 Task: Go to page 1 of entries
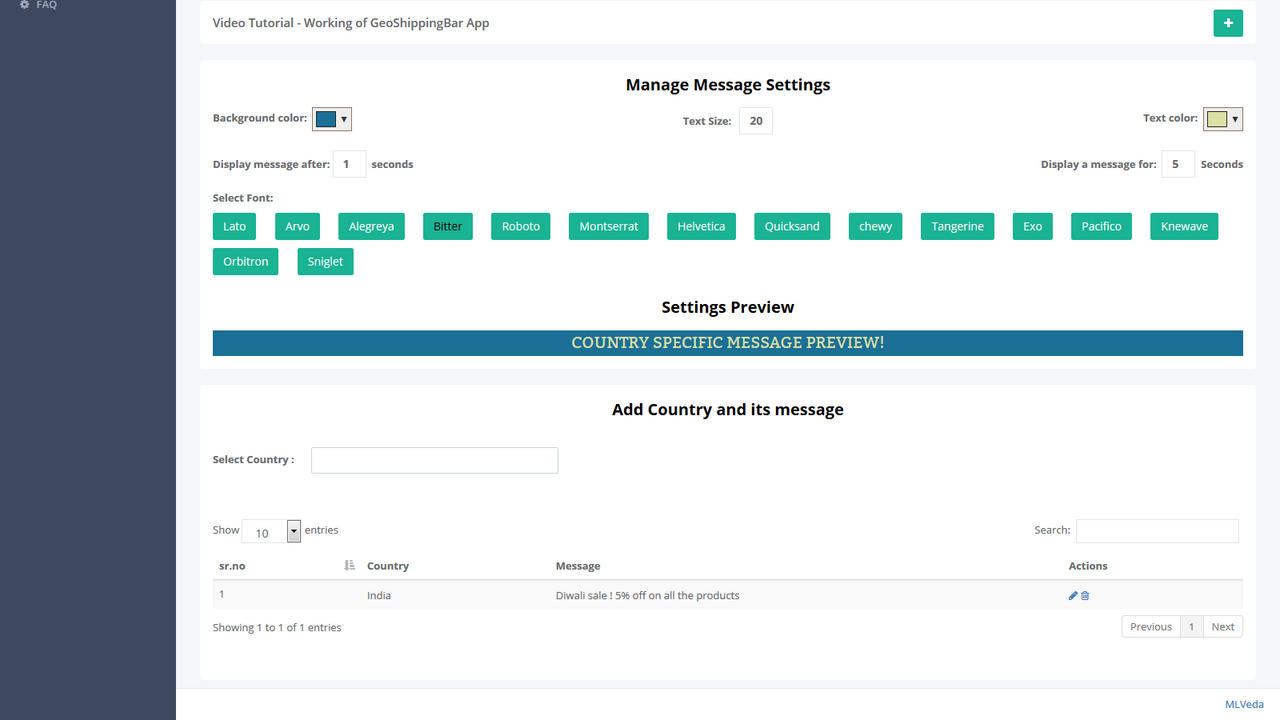1191,627
